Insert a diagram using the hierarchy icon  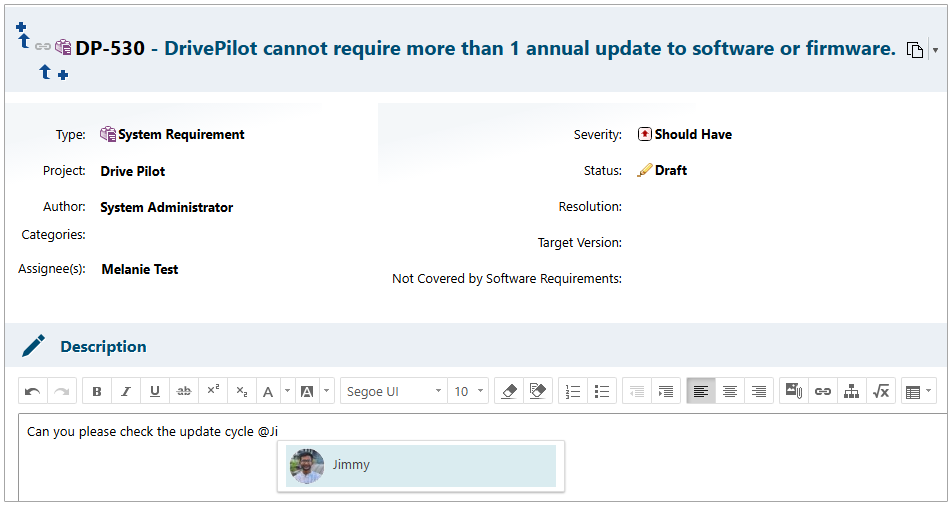pos(852,391)
